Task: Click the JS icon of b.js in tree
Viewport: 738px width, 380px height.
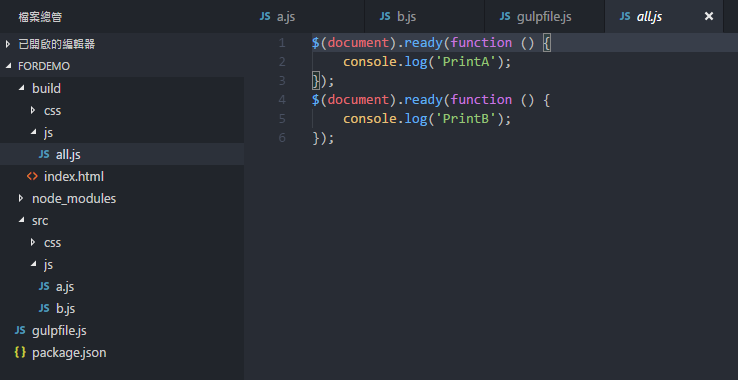Action: pos(44,308)
